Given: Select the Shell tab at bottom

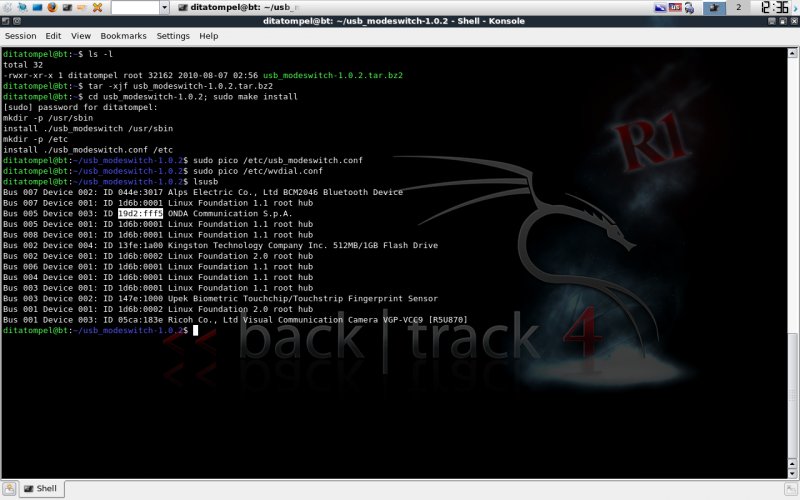Looking at the screenshot, I should coord(42,489).
